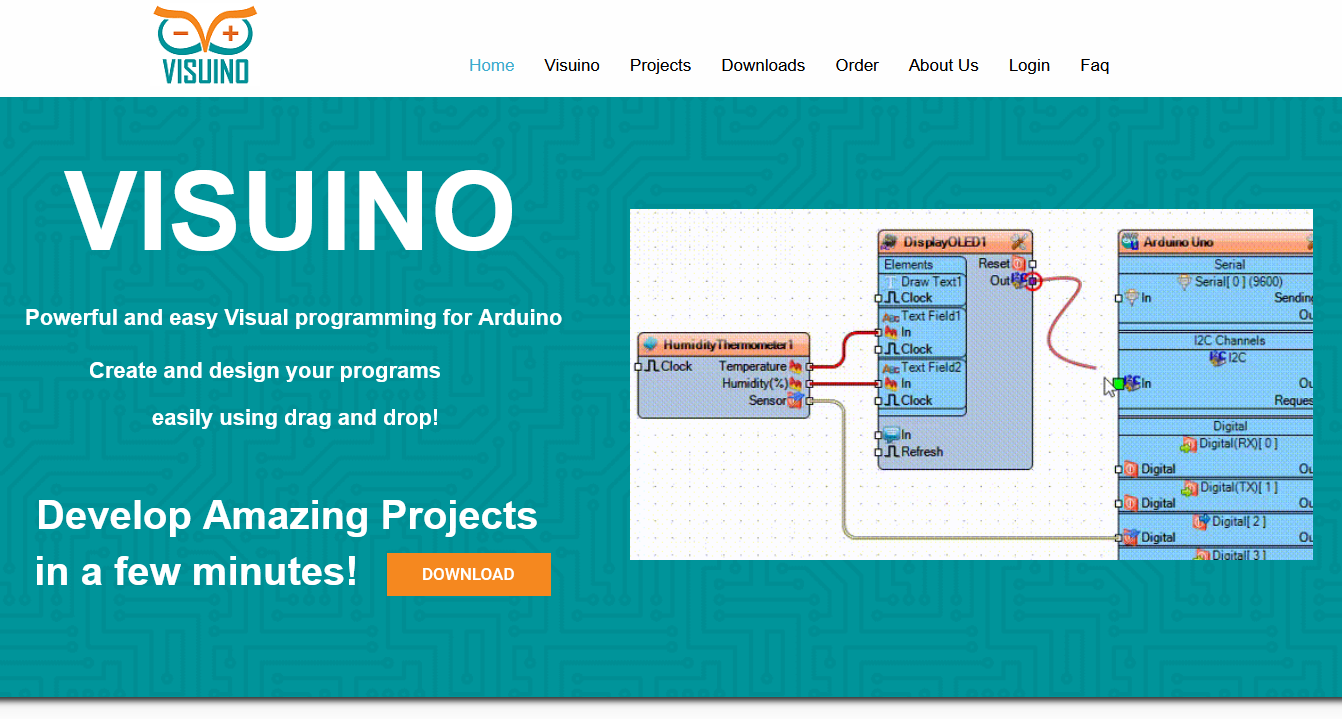Click the Sensor pin icon on HumidityThermometer1
This screenshot has width=1342, height=719.
tap(795, 399)
